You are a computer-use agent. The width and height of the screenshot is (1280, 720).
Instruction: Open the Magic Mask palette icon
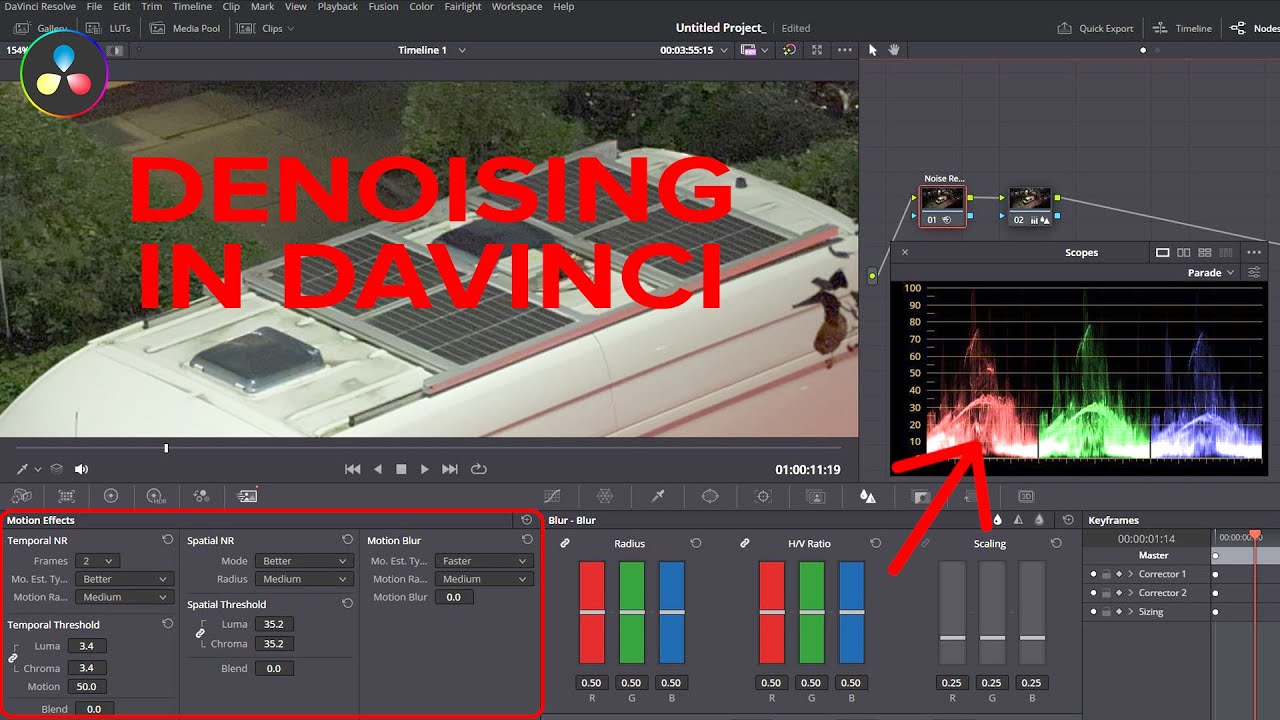pyautogui.click(x=815, y=496)
